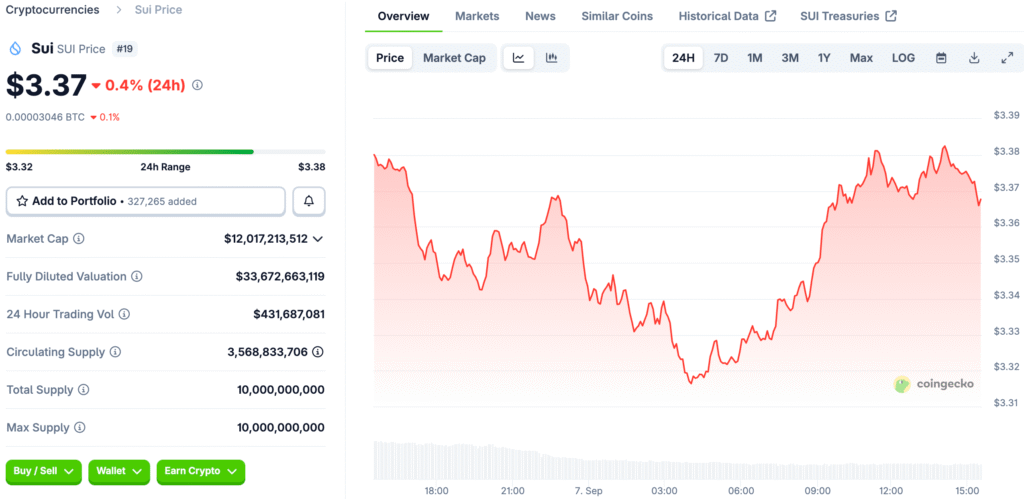Screen dimensions: 1024x499
Task: Open the Earn Crypto dropdown
Action: pos(200,472)
